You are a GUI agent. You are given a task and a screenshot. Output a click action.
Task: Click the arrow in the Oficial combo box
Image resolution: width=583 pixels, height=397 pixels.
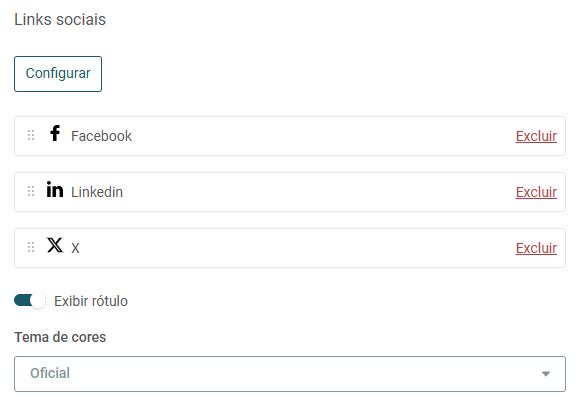[545, 374]
